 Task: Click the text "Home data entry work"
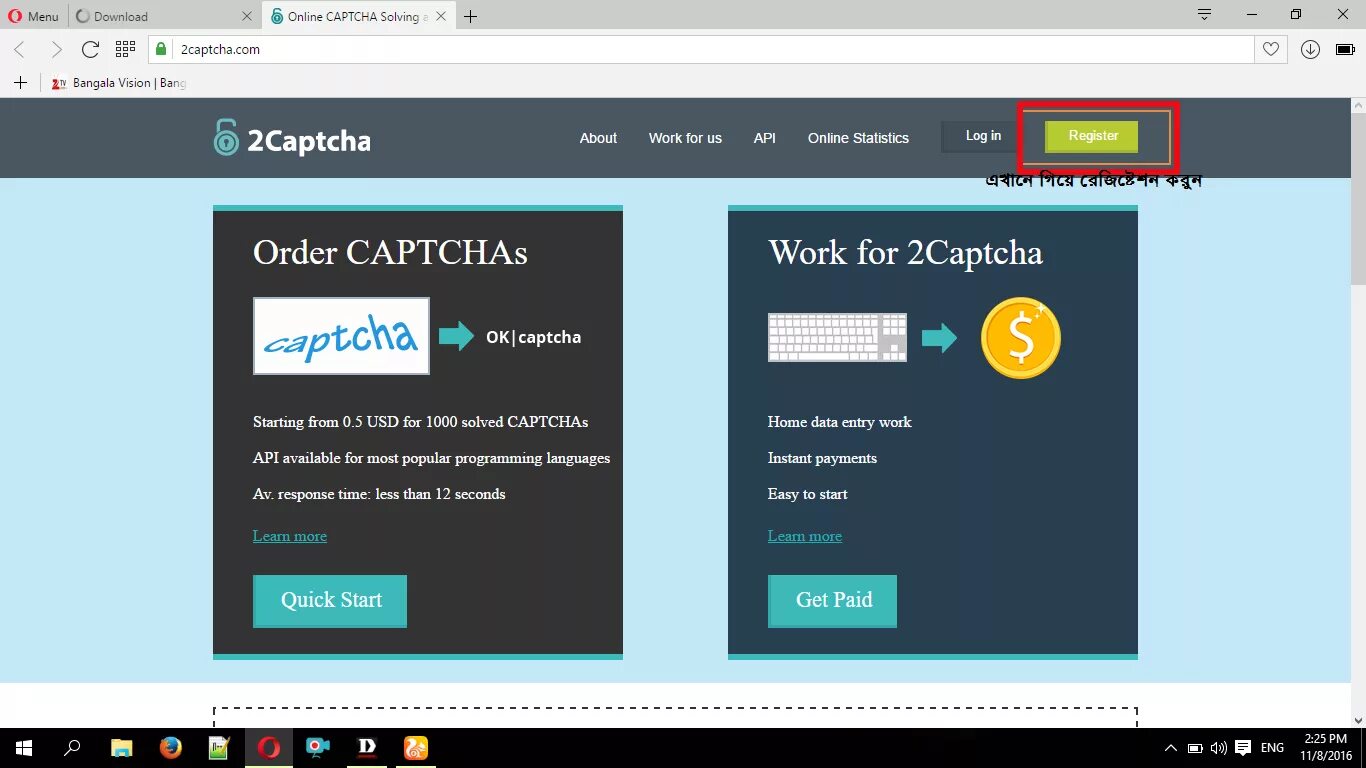(x=840, y=422)
